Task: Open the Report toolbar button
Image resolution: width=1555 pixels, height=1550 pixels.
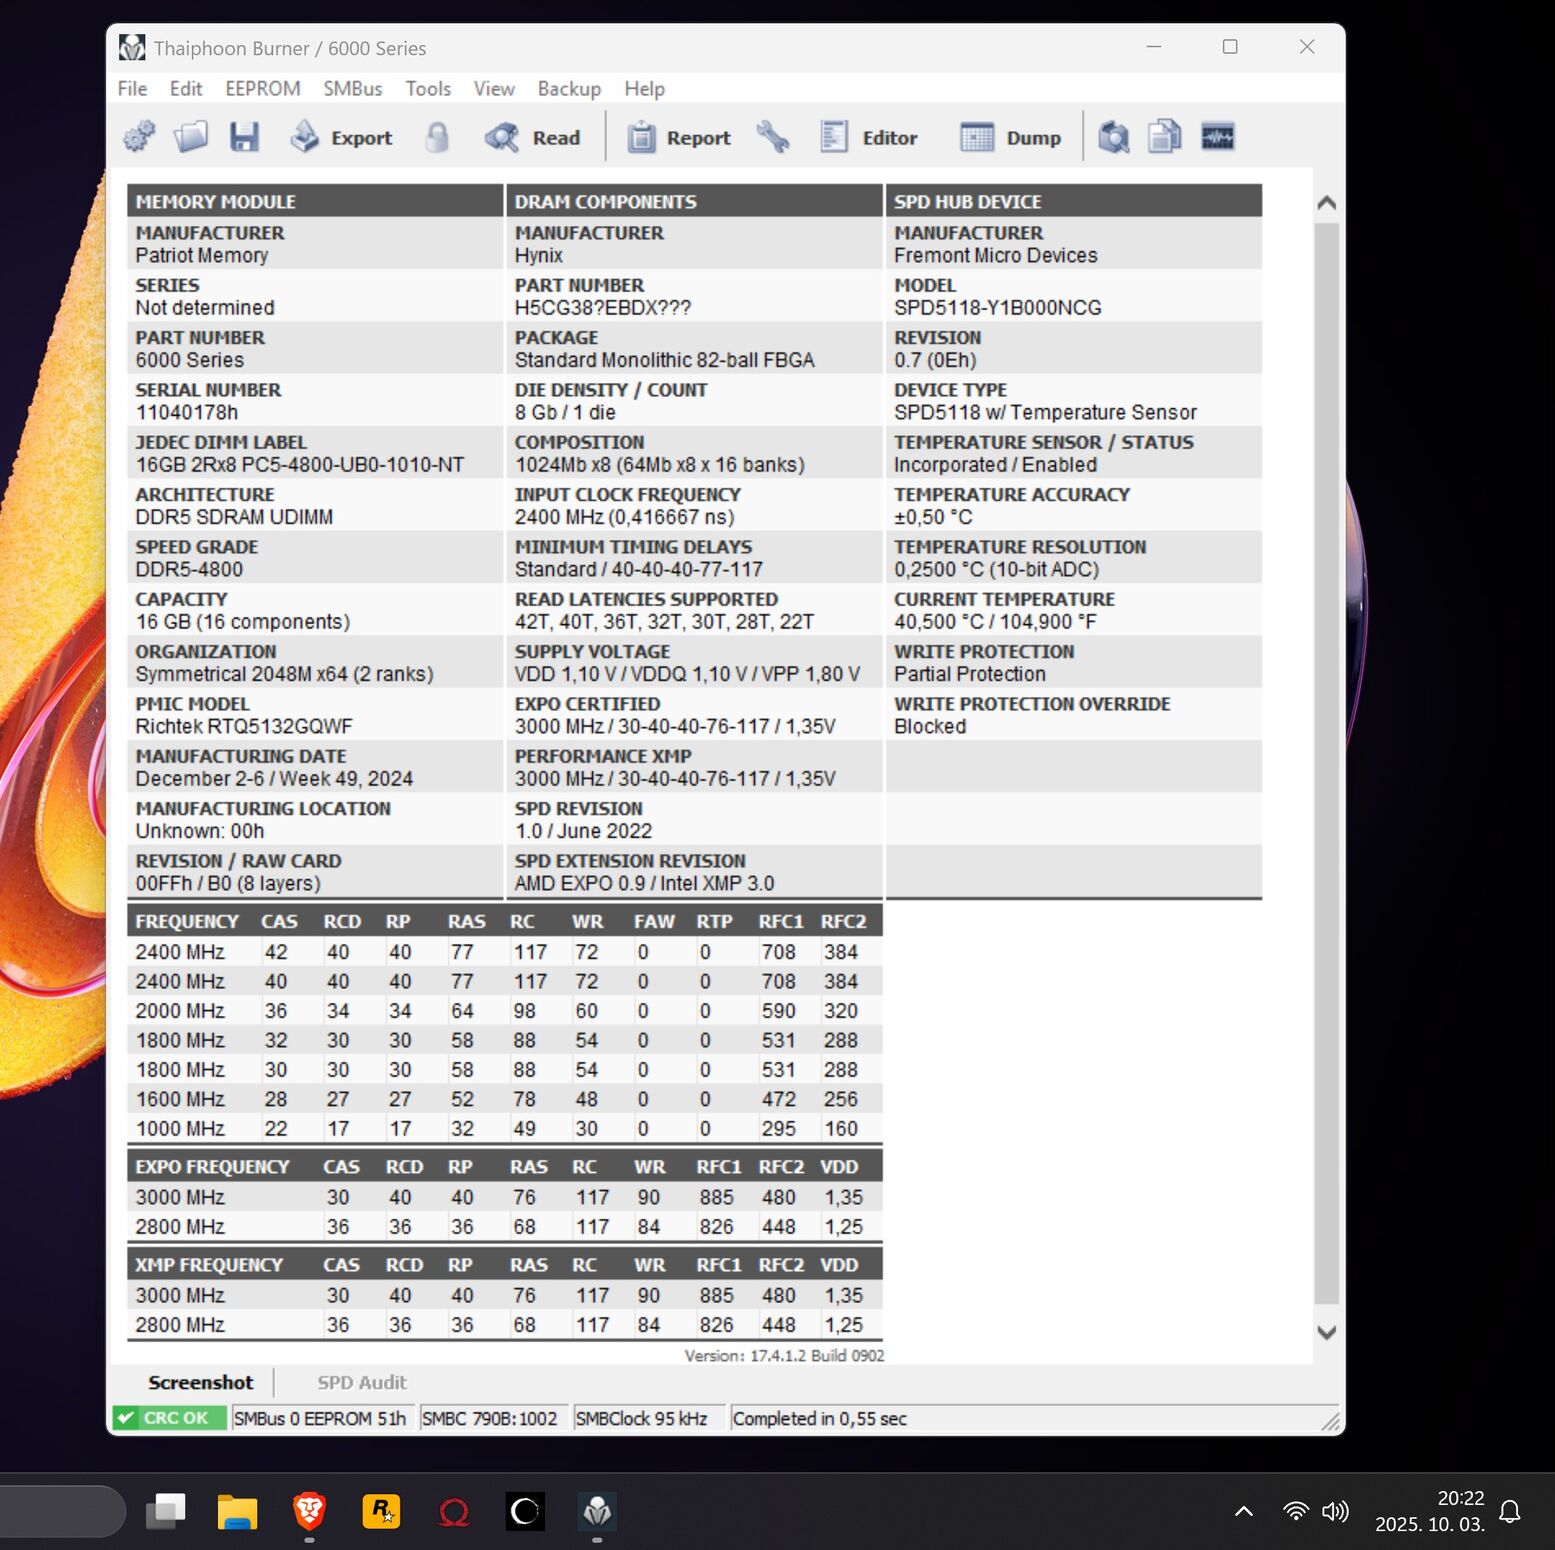Action: click(678, 137)
